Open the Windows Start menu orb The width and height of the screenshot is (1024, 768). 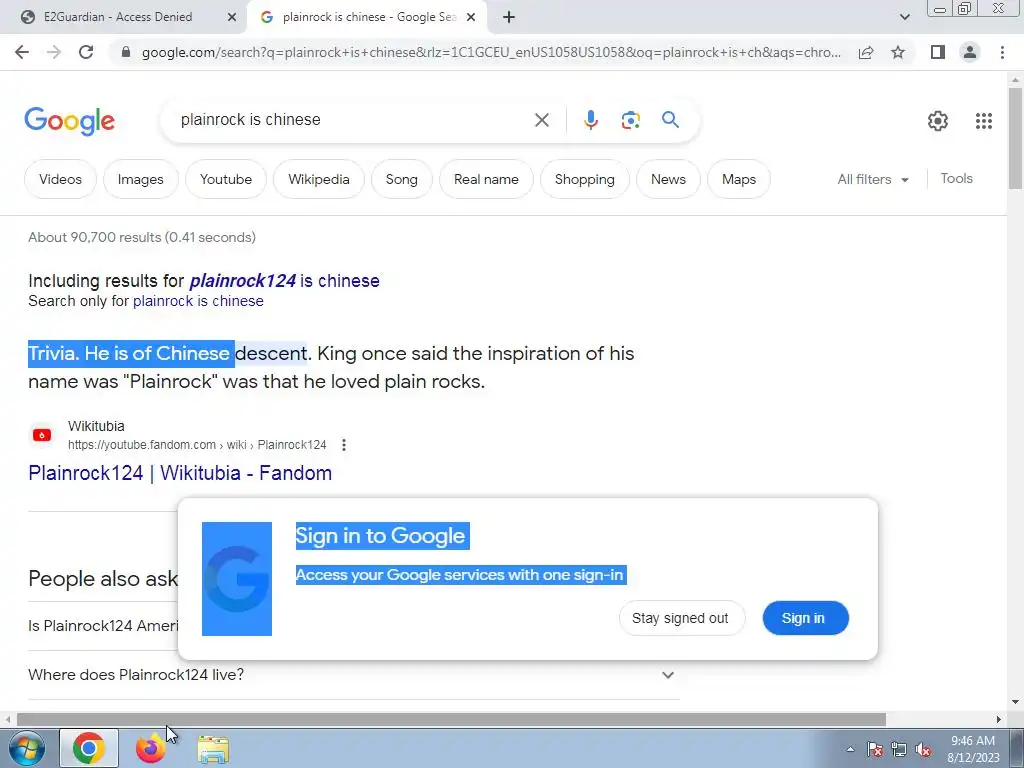coord(27,748)
